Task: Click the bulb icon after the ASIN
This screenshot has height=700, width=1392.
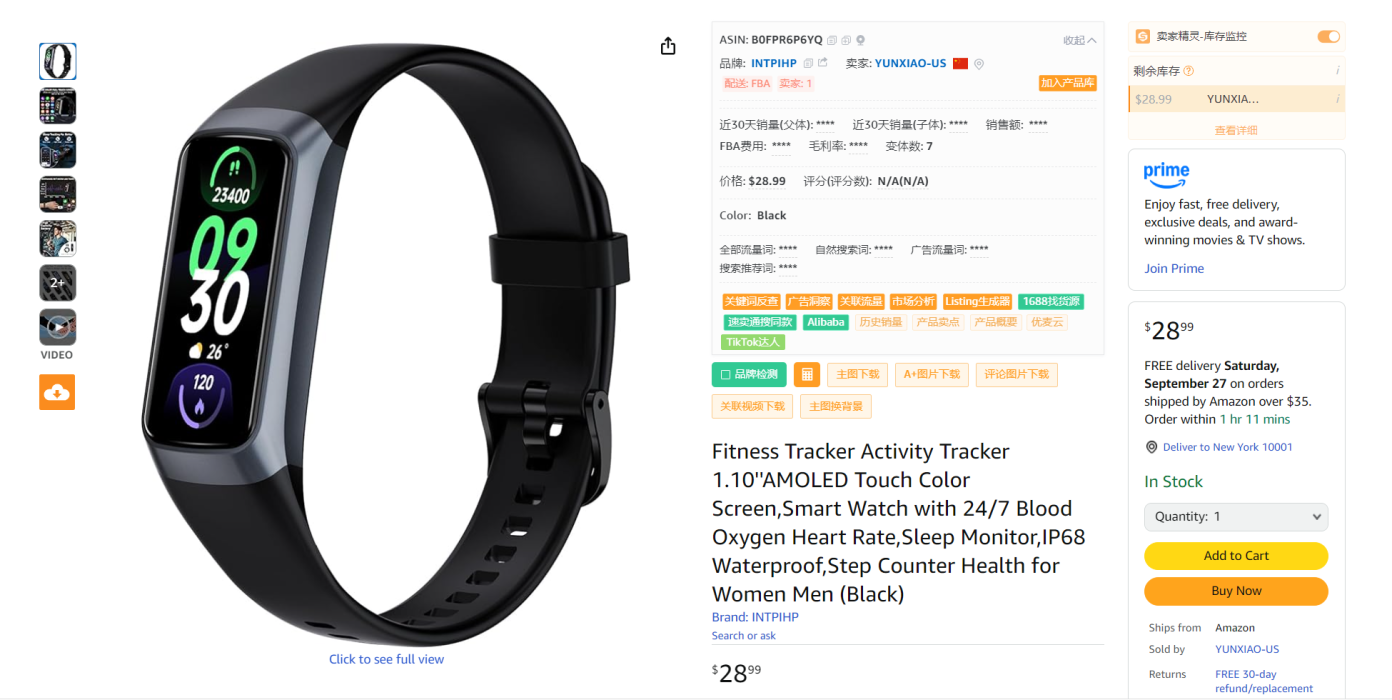Action: [860, 40]
